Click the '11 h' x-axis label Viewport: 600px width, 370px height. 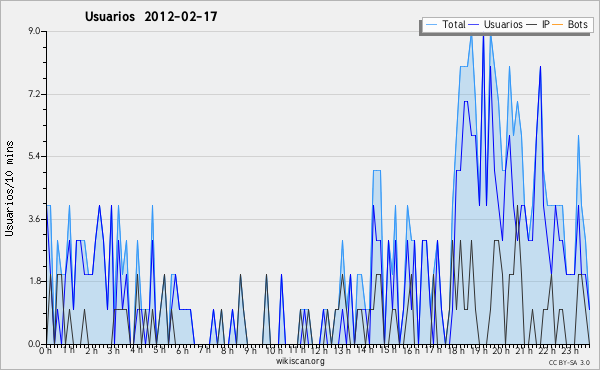point(297,350)
